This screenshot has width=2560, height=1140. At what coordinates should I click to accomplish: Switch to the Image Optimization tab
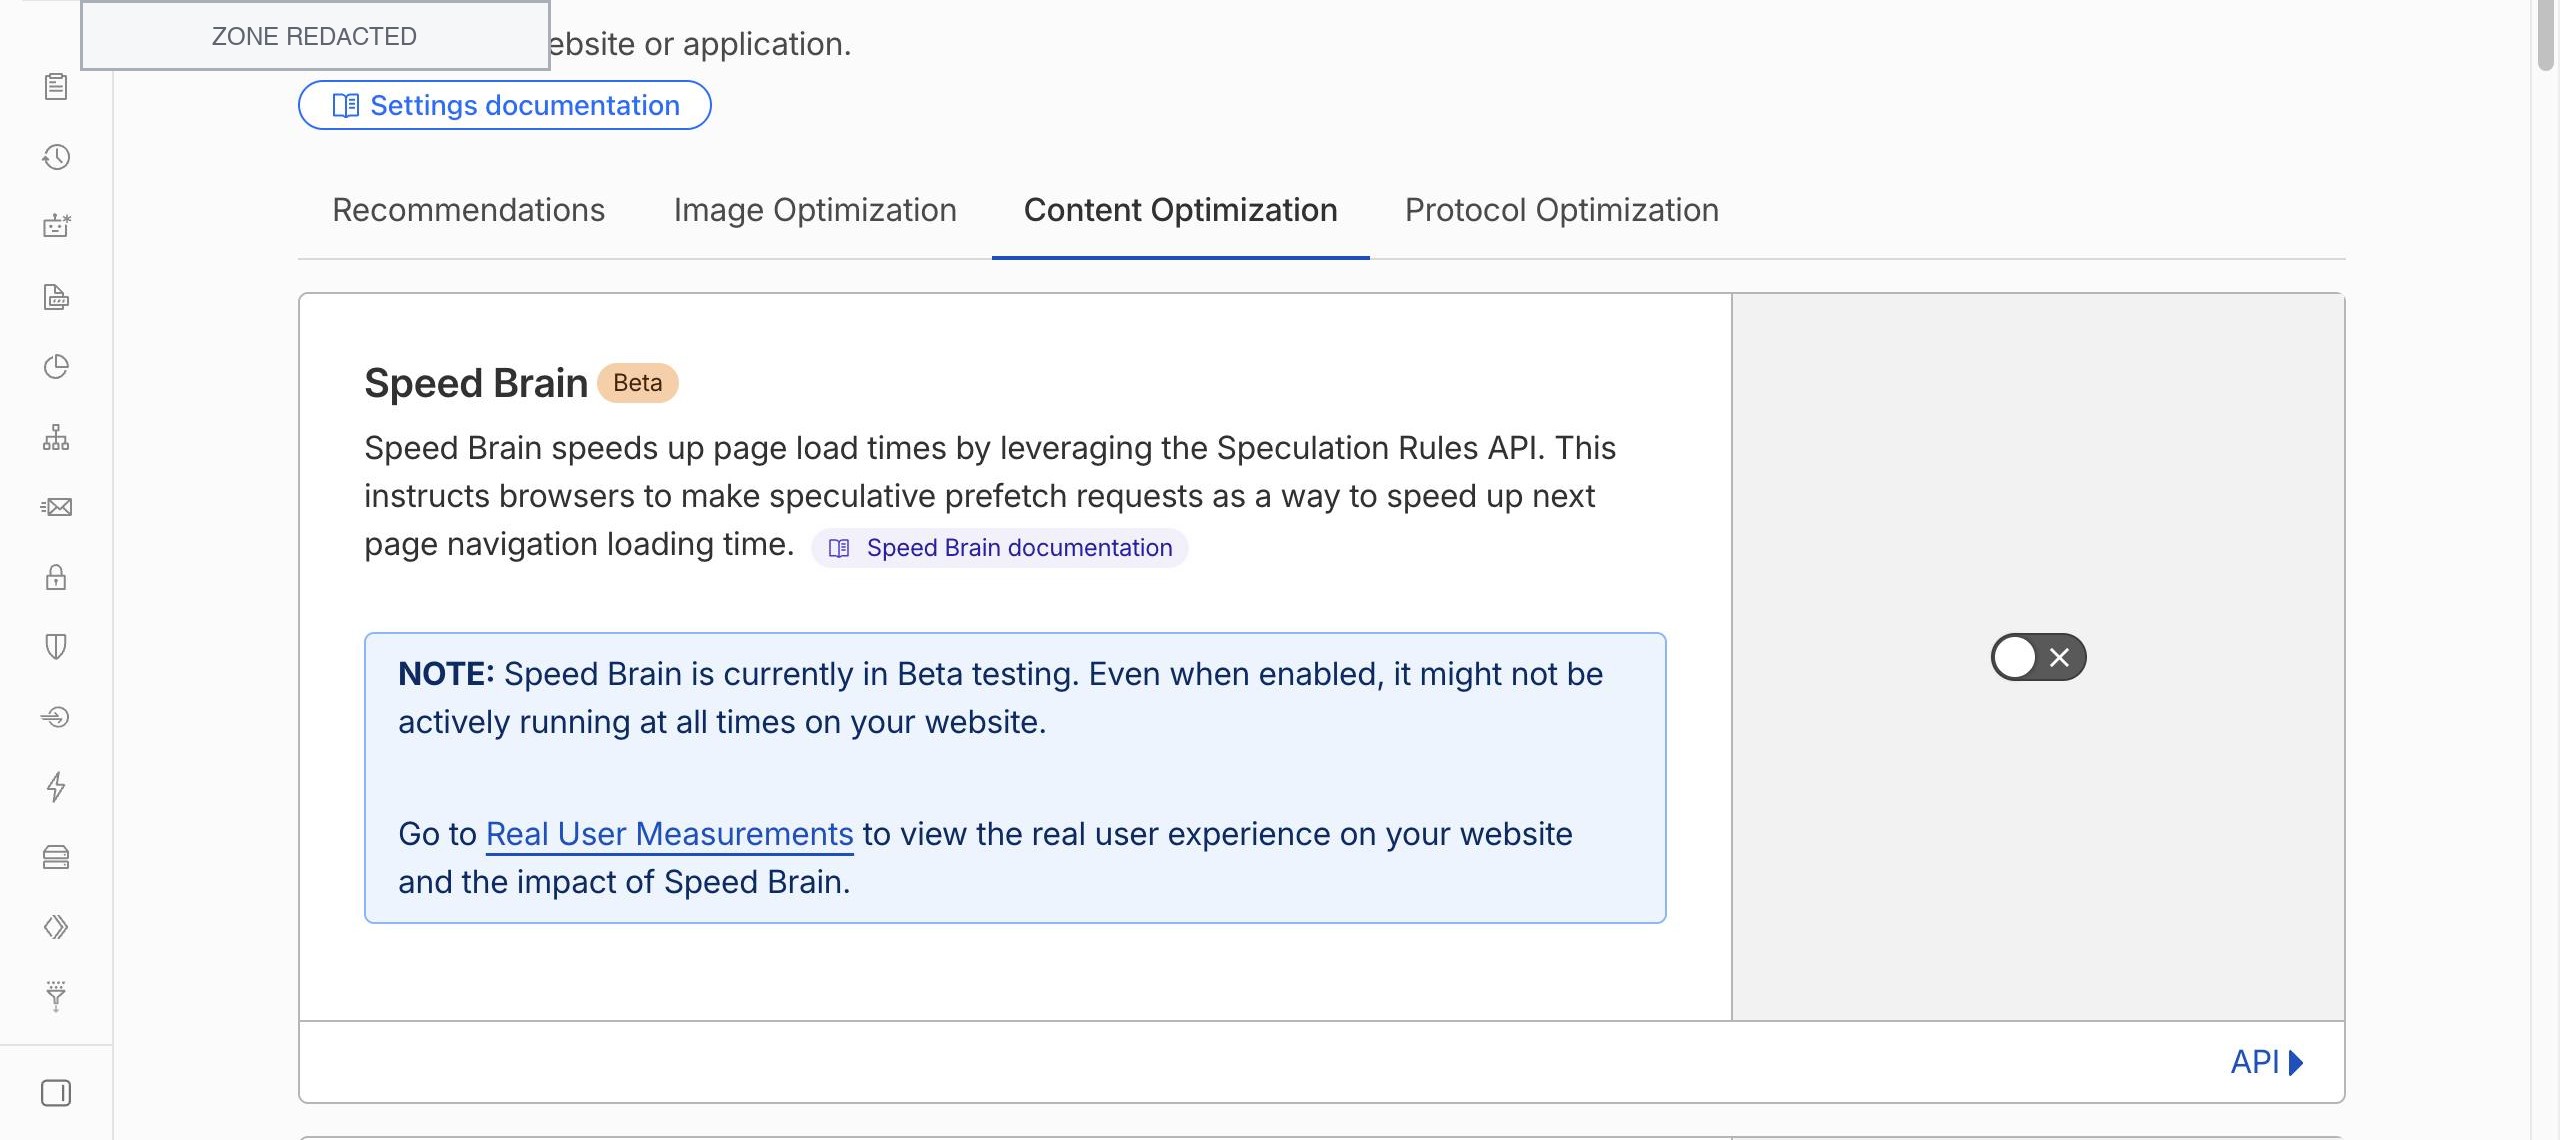click(x=815, y=210)
